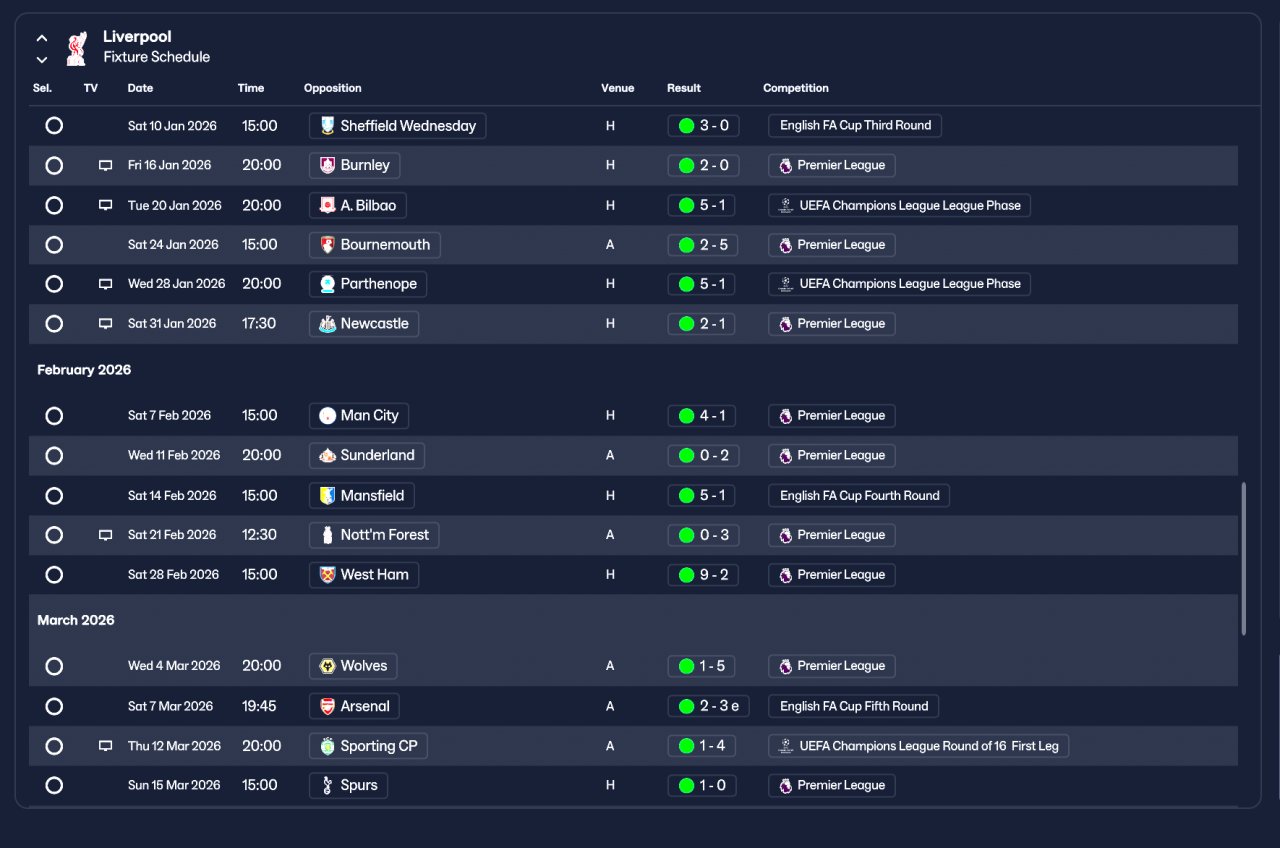Click the Sunderland club badge
1280x848 pixels.
tap(327, 456)
